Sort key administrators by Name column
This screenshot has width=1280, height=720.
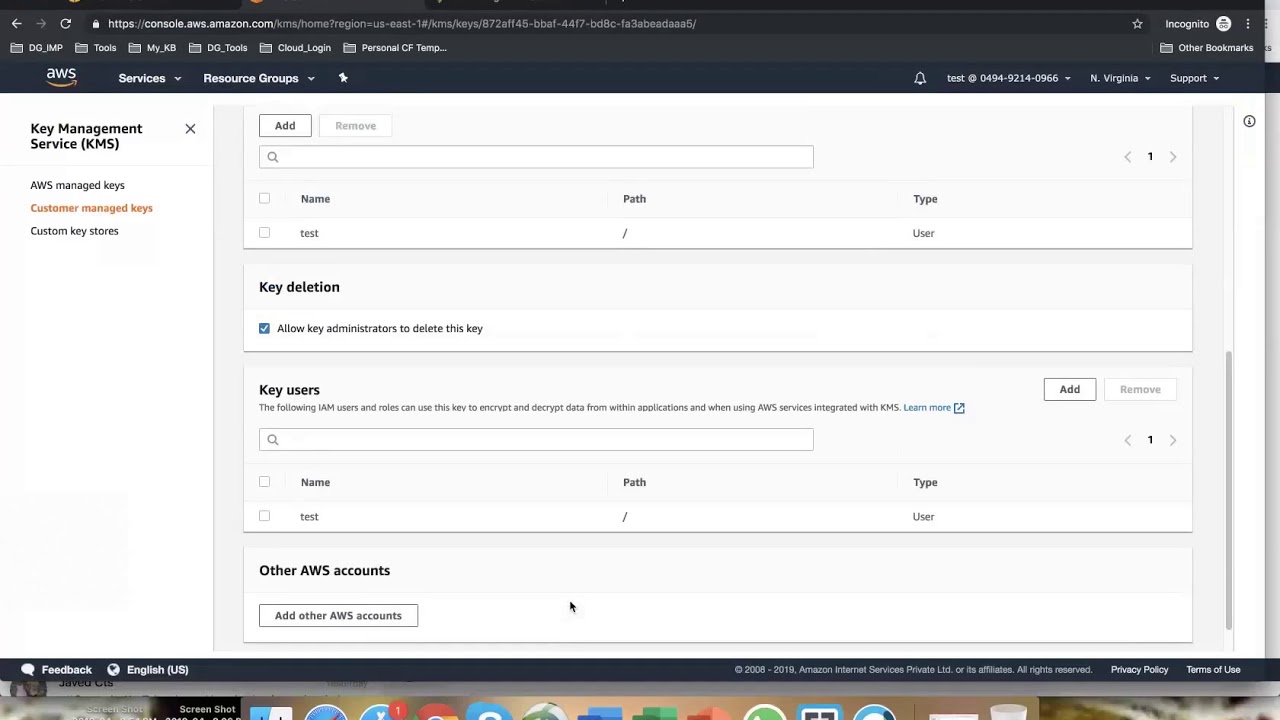(315, 199)
